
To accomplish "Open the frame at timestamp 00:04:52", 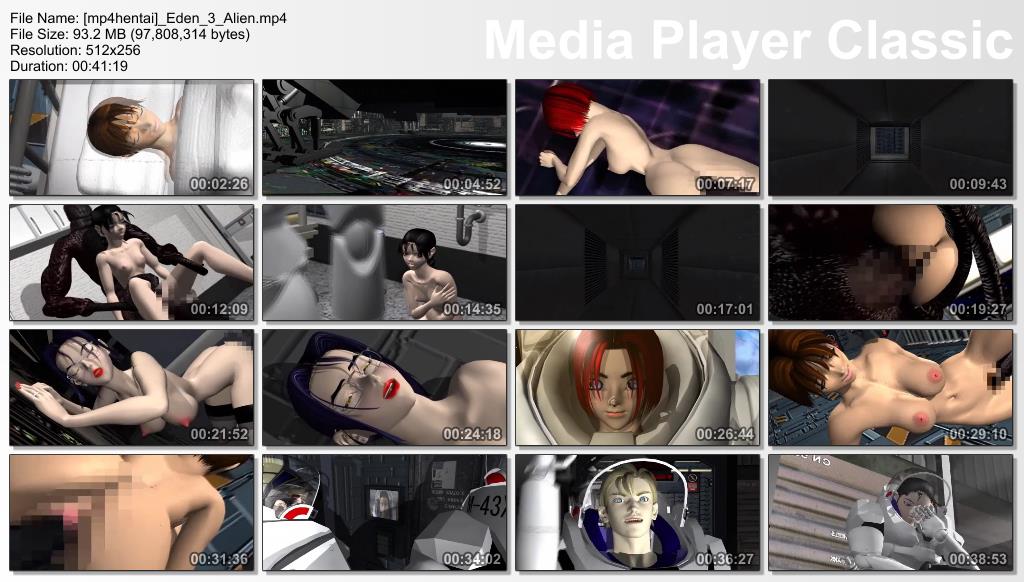I will tap(385, 138).
